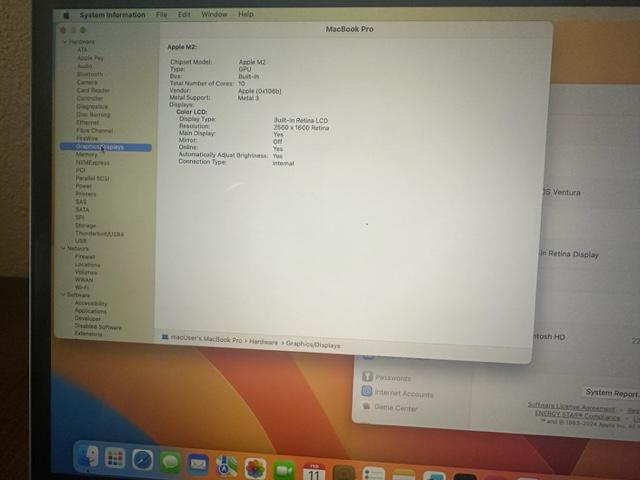This screenshot has height=480, width=640.
Task: Select ATA in the sidebar
Action: pyautogui.click(x=82, y=50)
